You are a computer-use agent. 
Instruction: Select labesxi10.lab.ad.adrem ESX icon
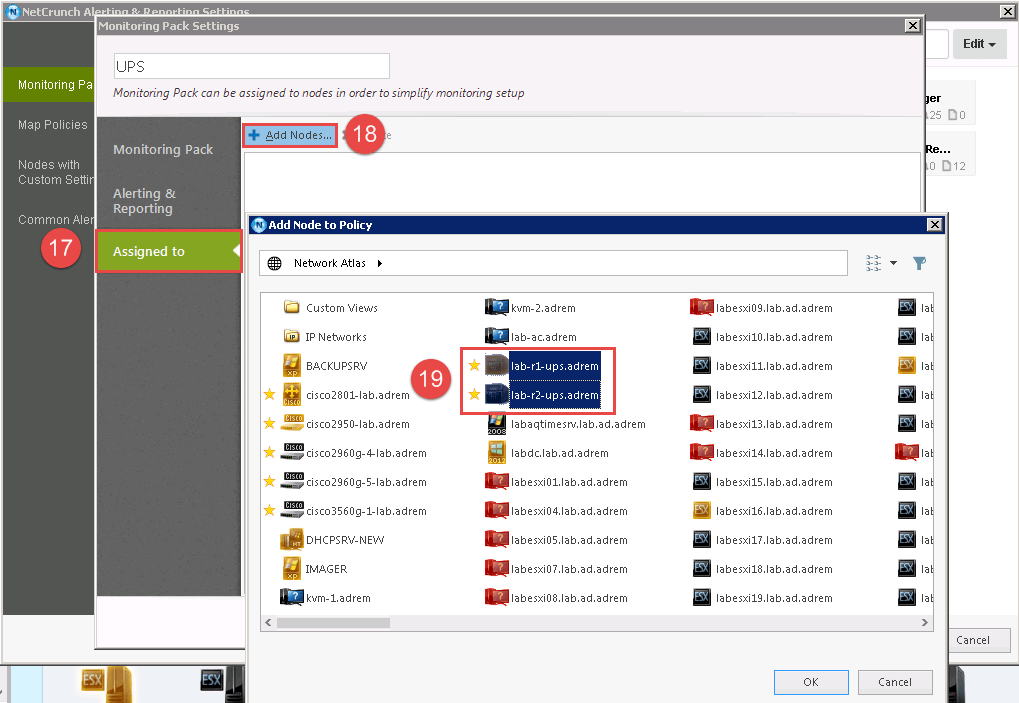702,337
